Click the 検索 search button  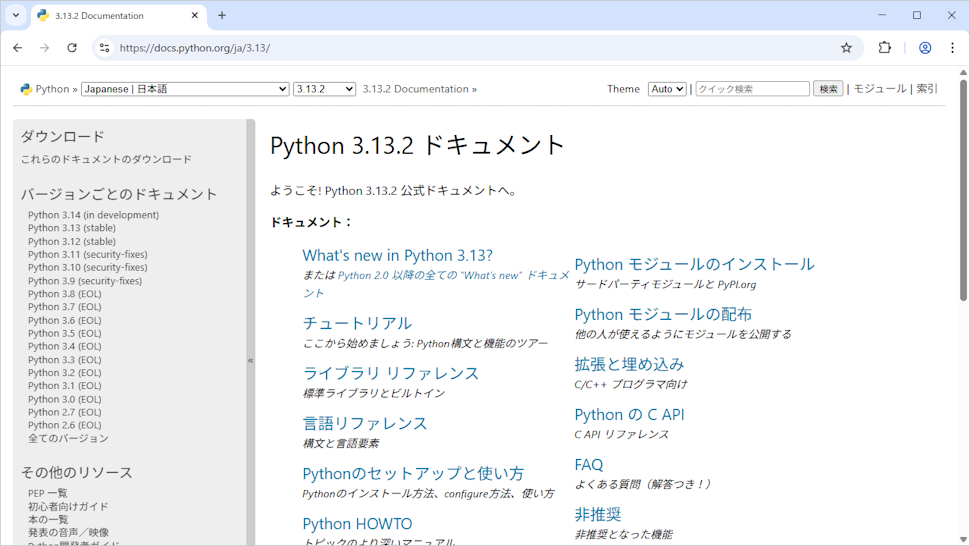828,89
